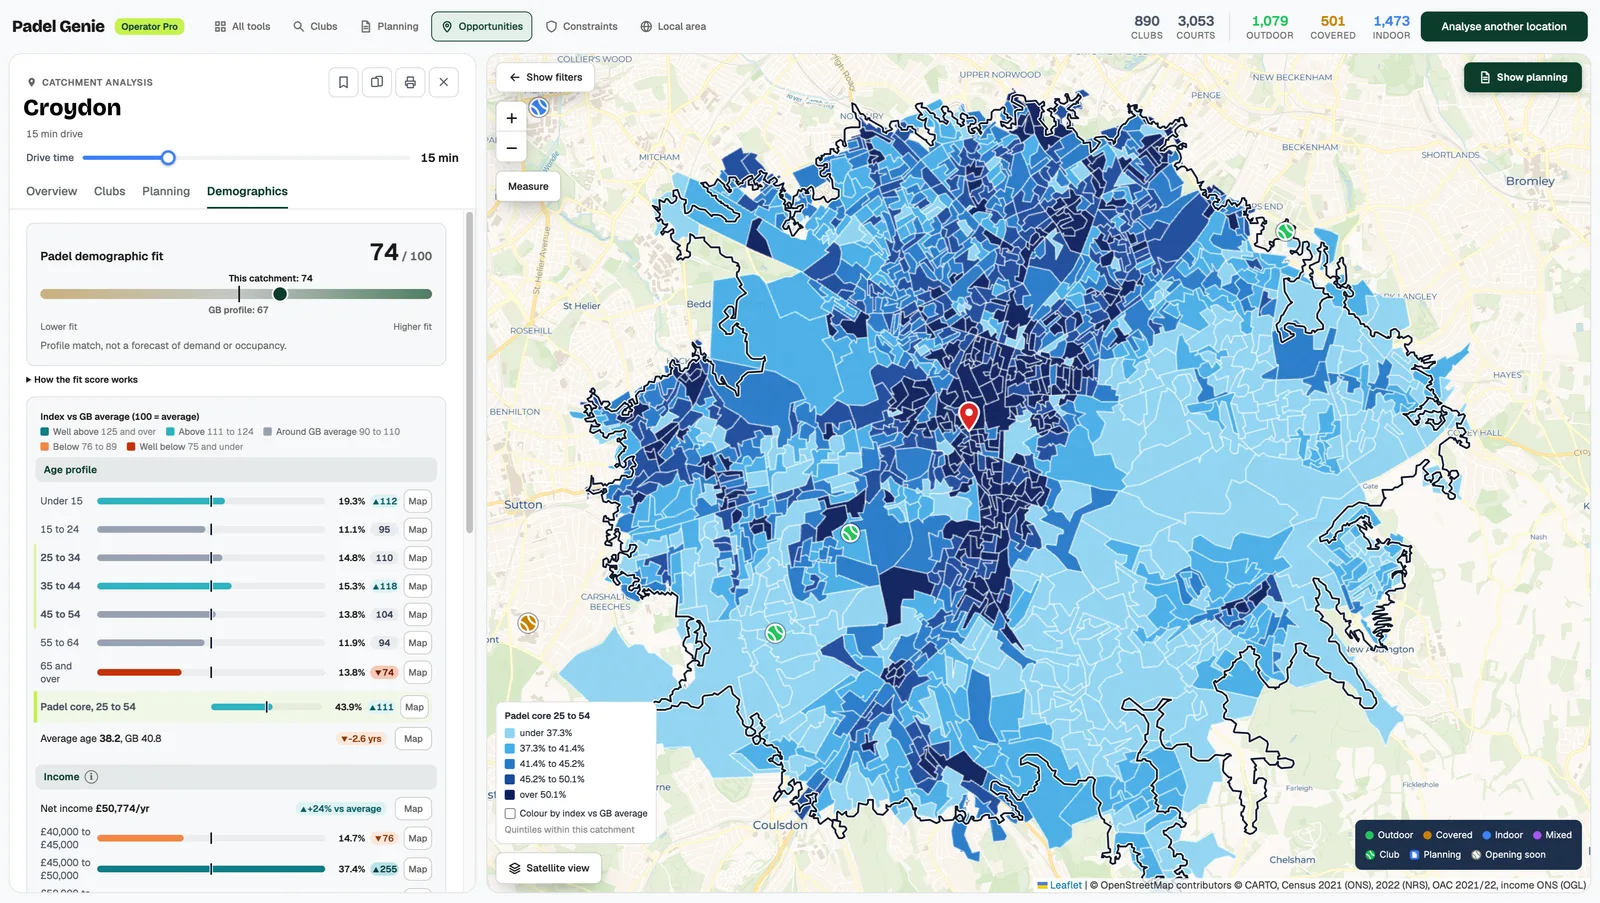Click the Drive time slider handle
1600x903 pixels.
click(168, 158)
